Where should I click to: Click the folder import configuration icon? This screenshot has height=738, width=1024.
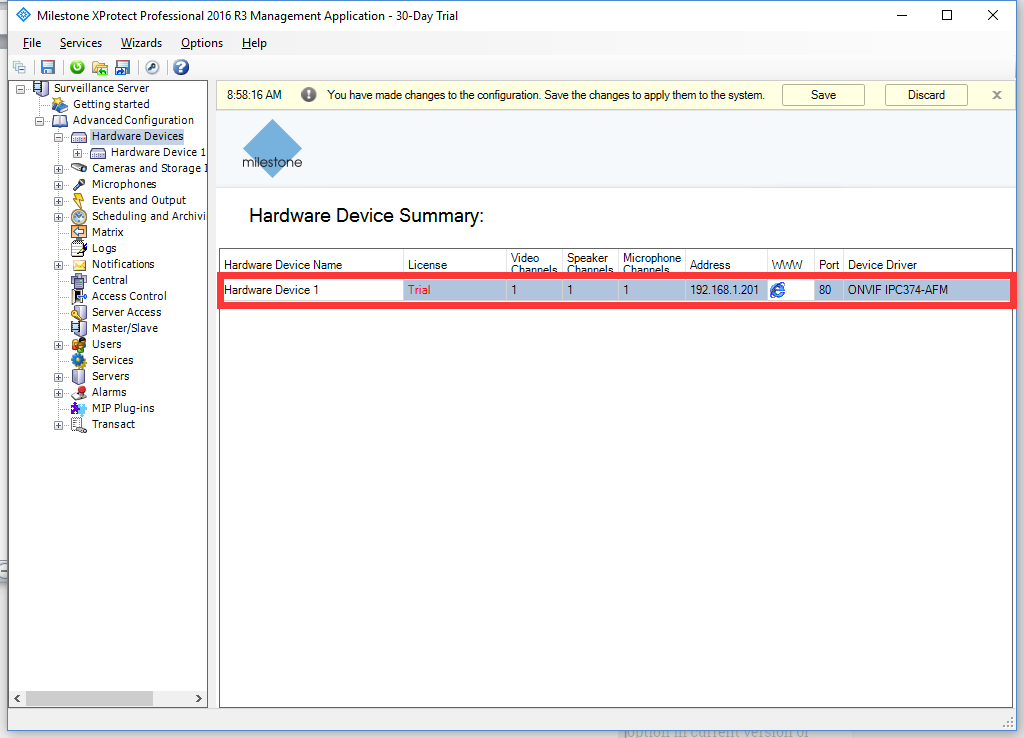100,67
